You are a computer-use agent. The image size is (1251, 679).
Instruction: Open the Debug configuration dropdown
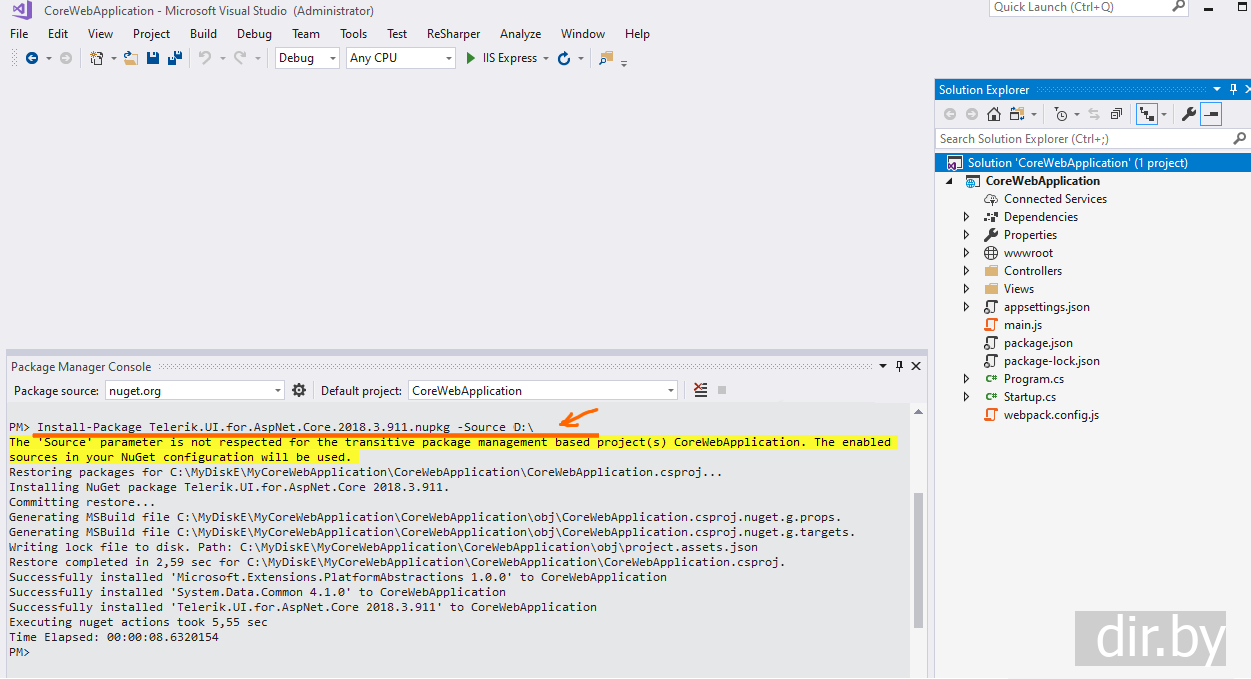point(308,58)
